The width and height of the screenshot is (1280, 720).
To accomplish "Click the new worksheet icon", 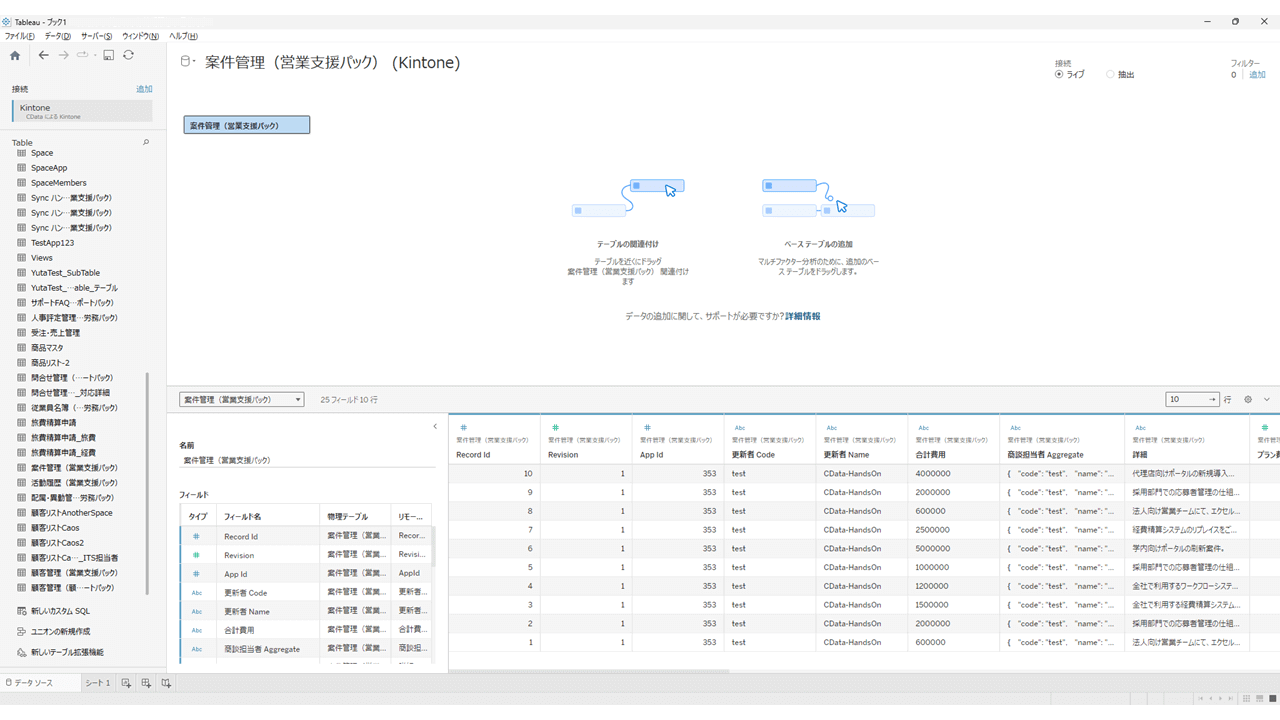I will pos(126,683).
